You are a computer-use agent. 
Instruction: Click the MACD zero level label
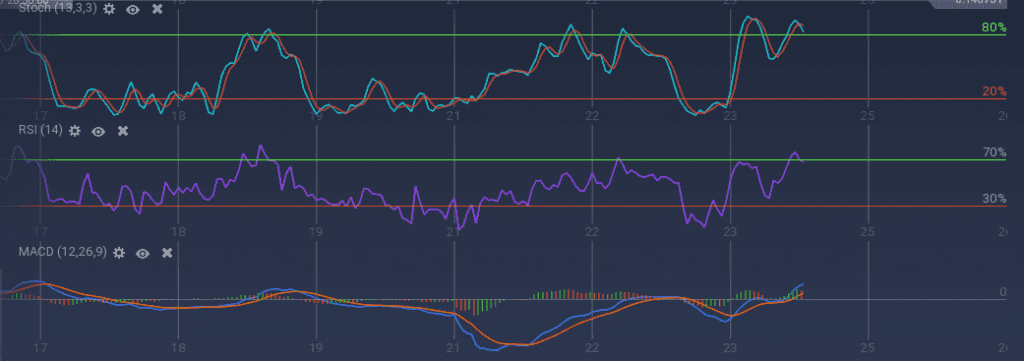[1003, 292]
